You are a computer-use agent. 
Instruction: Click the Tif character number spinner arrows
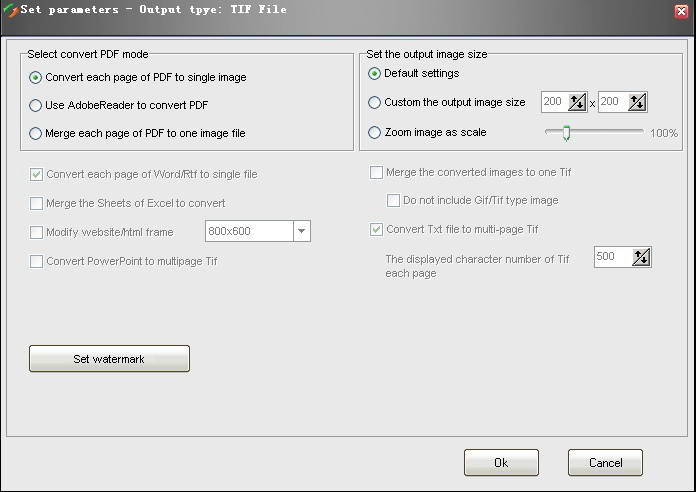click(x=642, y=257)
